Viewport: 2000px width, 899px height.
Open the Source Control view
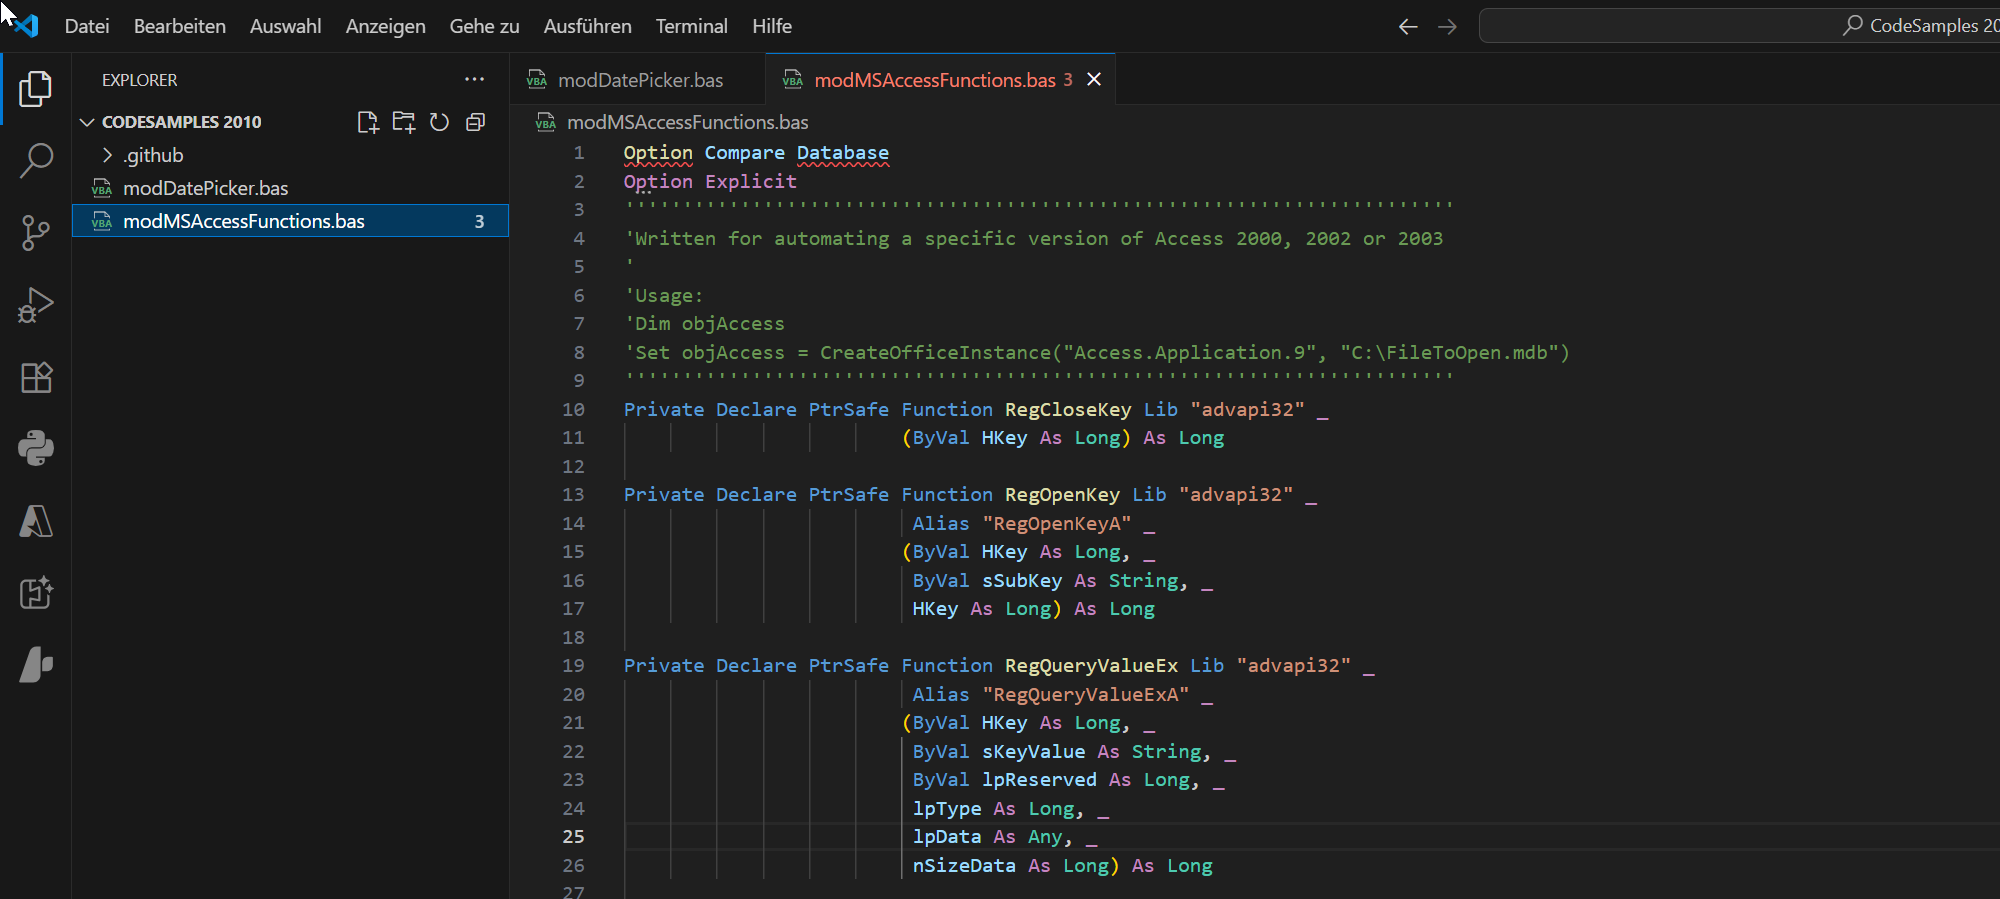tap(35, 233)
